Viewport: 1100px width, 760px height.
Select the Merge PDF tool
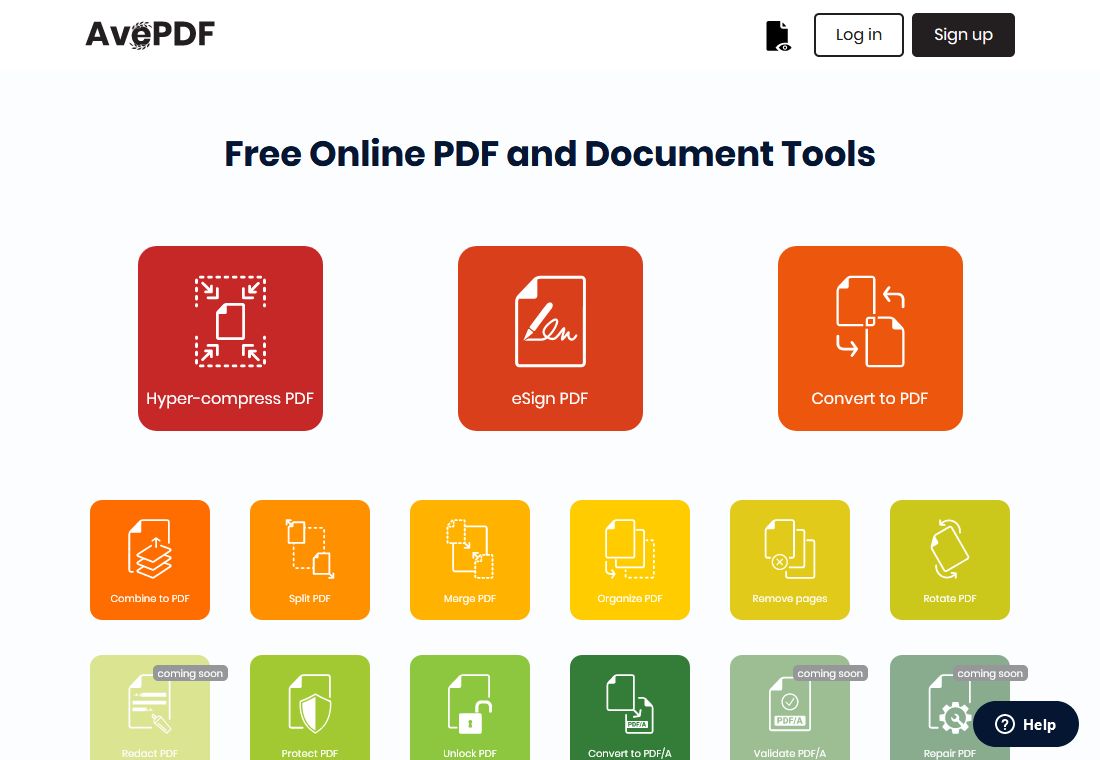tap(470, 560)
